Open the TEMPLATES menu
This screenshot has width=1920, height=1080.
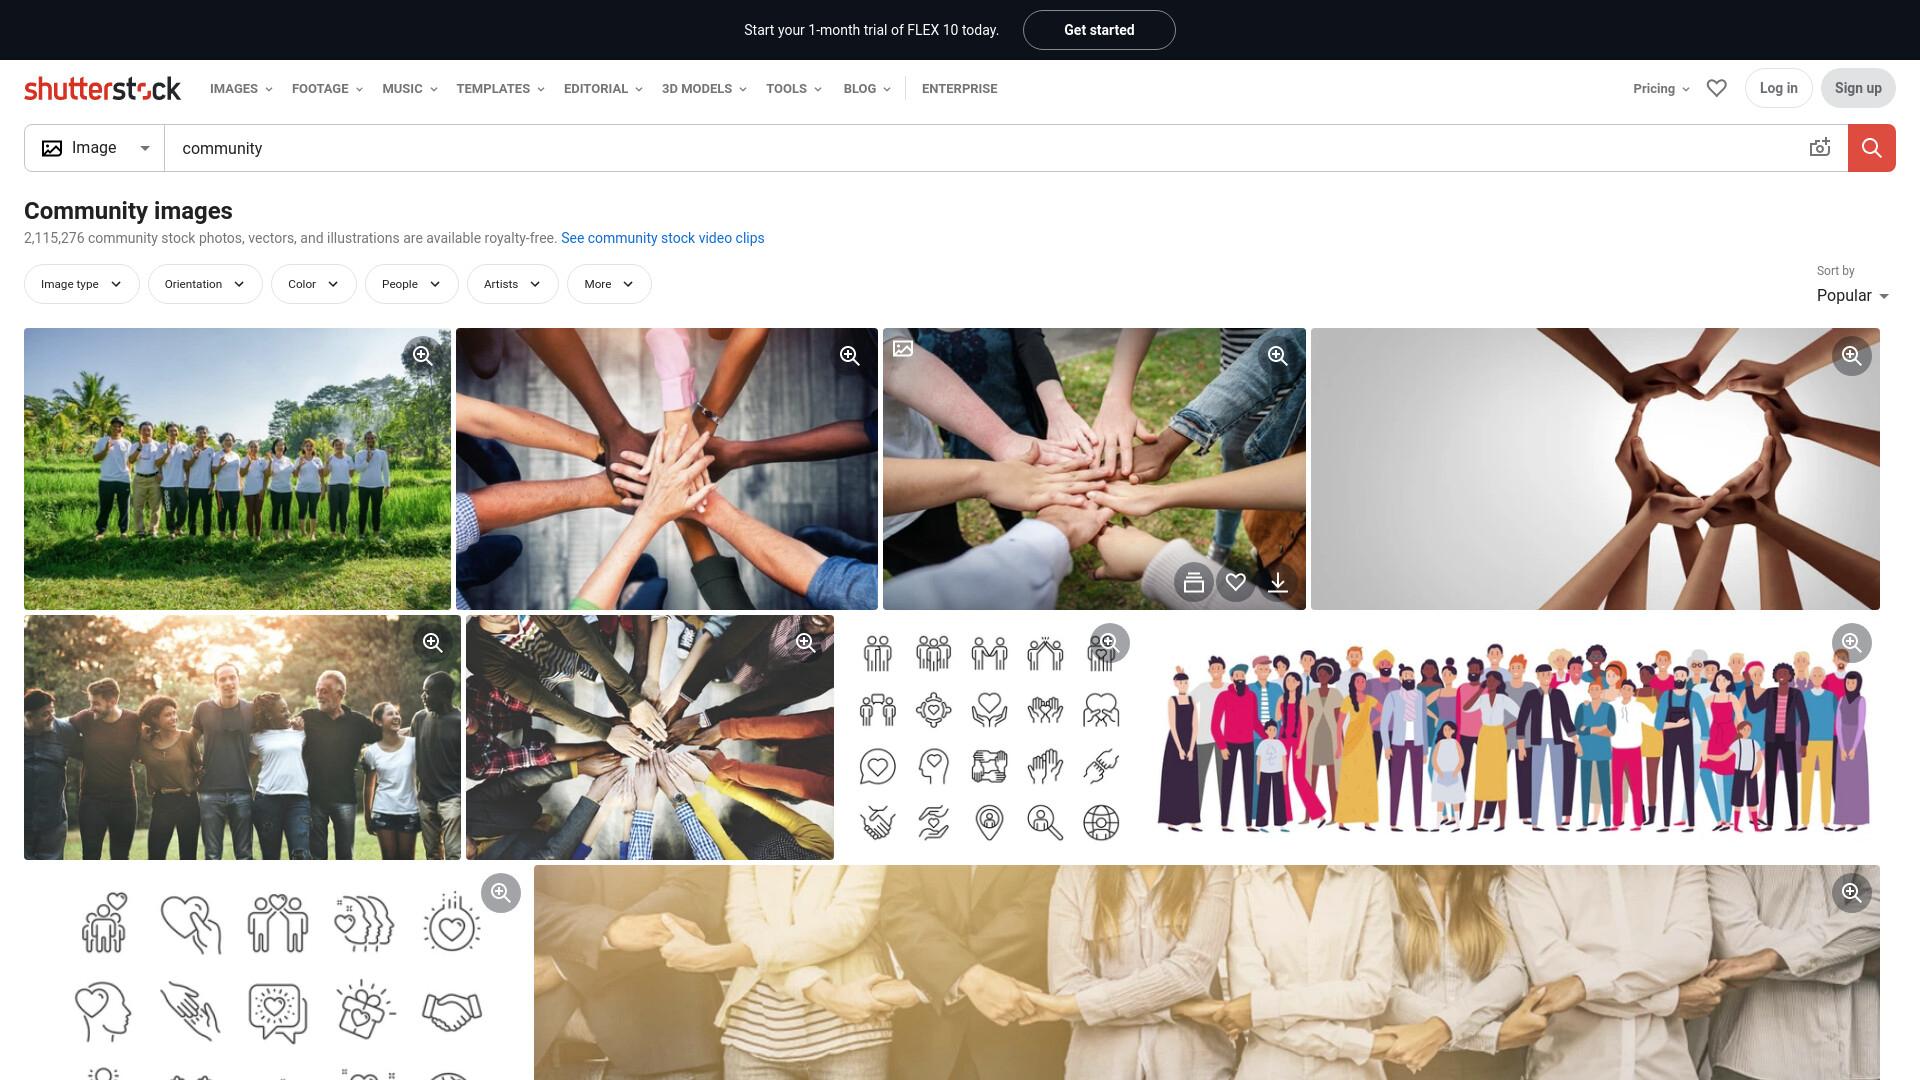500,88
